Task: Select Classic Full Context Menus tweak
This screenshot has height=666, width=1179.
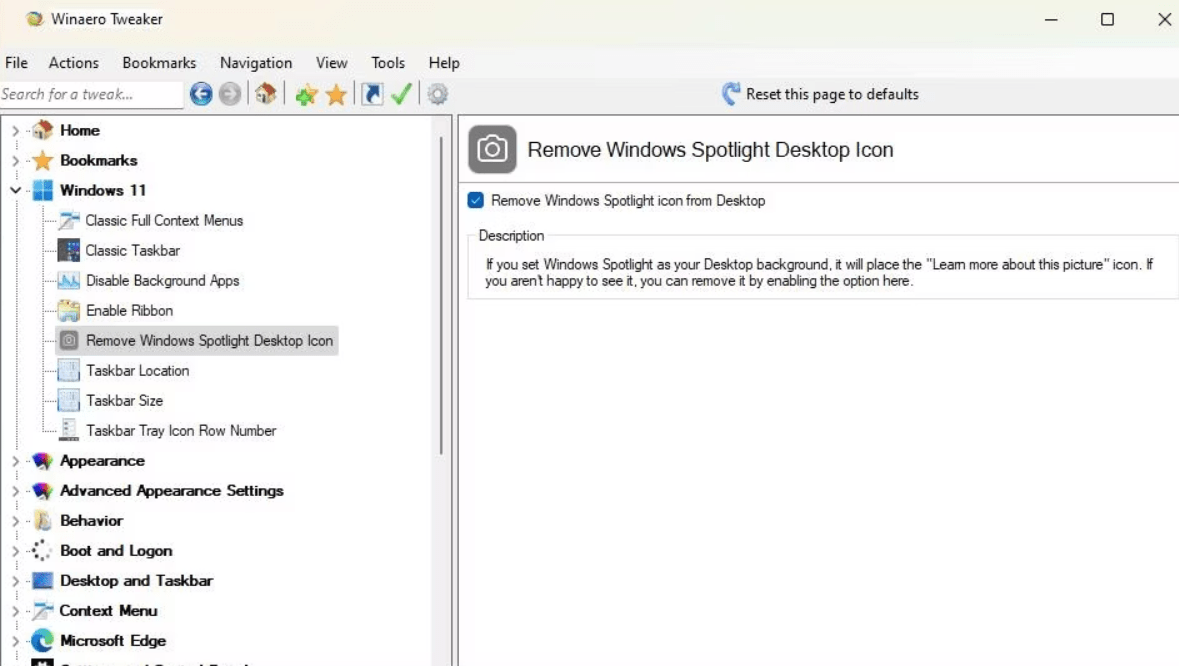Action: coord(165,220)
